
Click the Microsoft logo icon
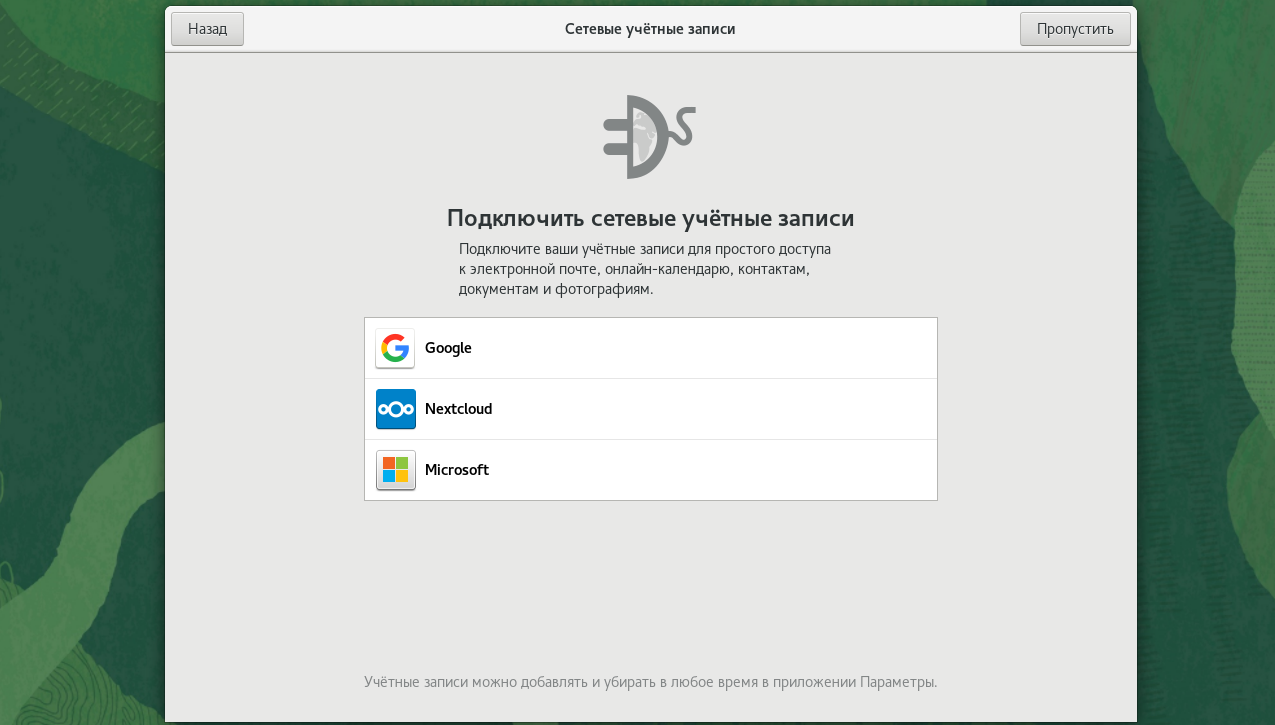[x=395, y=470]
